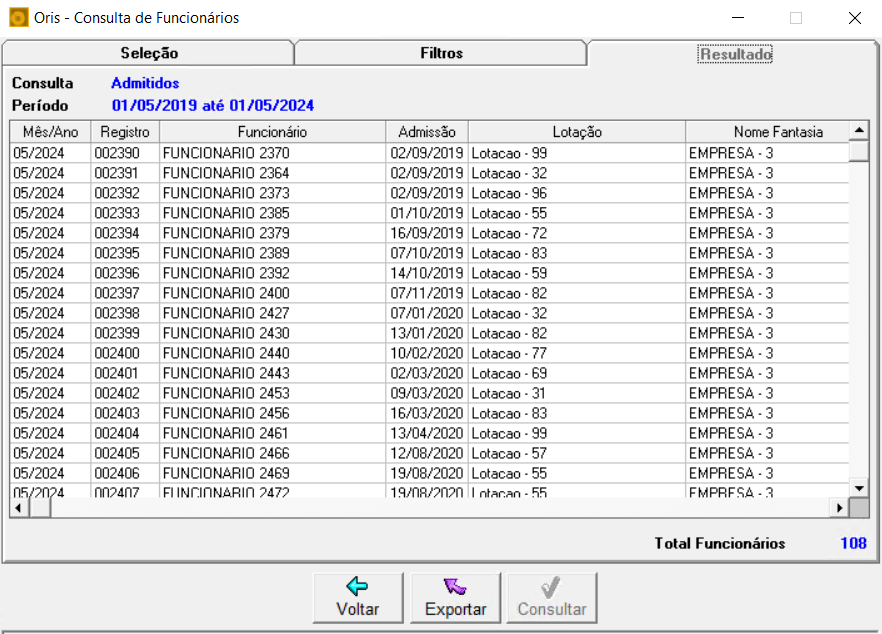The width and height of the screenshot is (882, 634).
Task: Click the total funcionários value 108
Action: pos(853,543)
